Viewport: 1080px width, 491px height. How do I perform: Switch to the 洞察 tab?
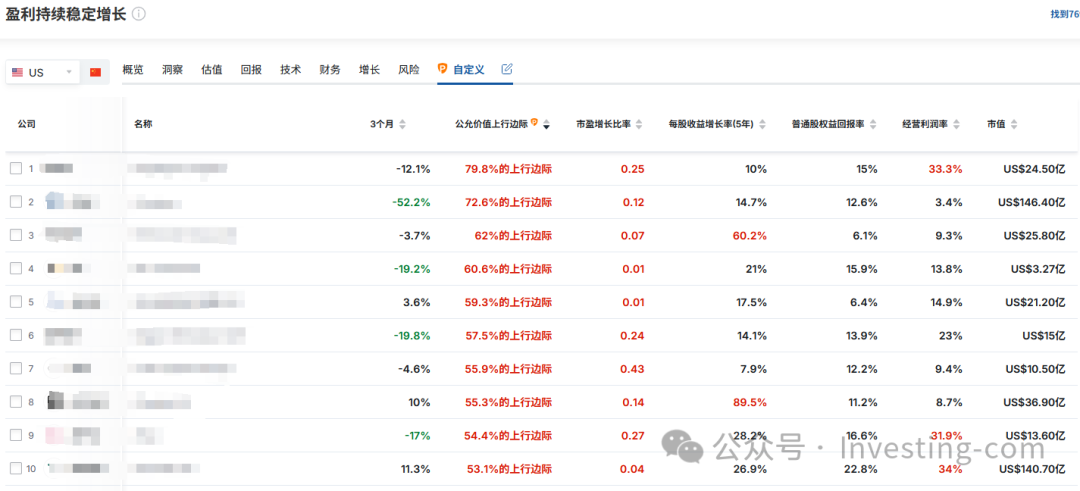pos(172,70)
